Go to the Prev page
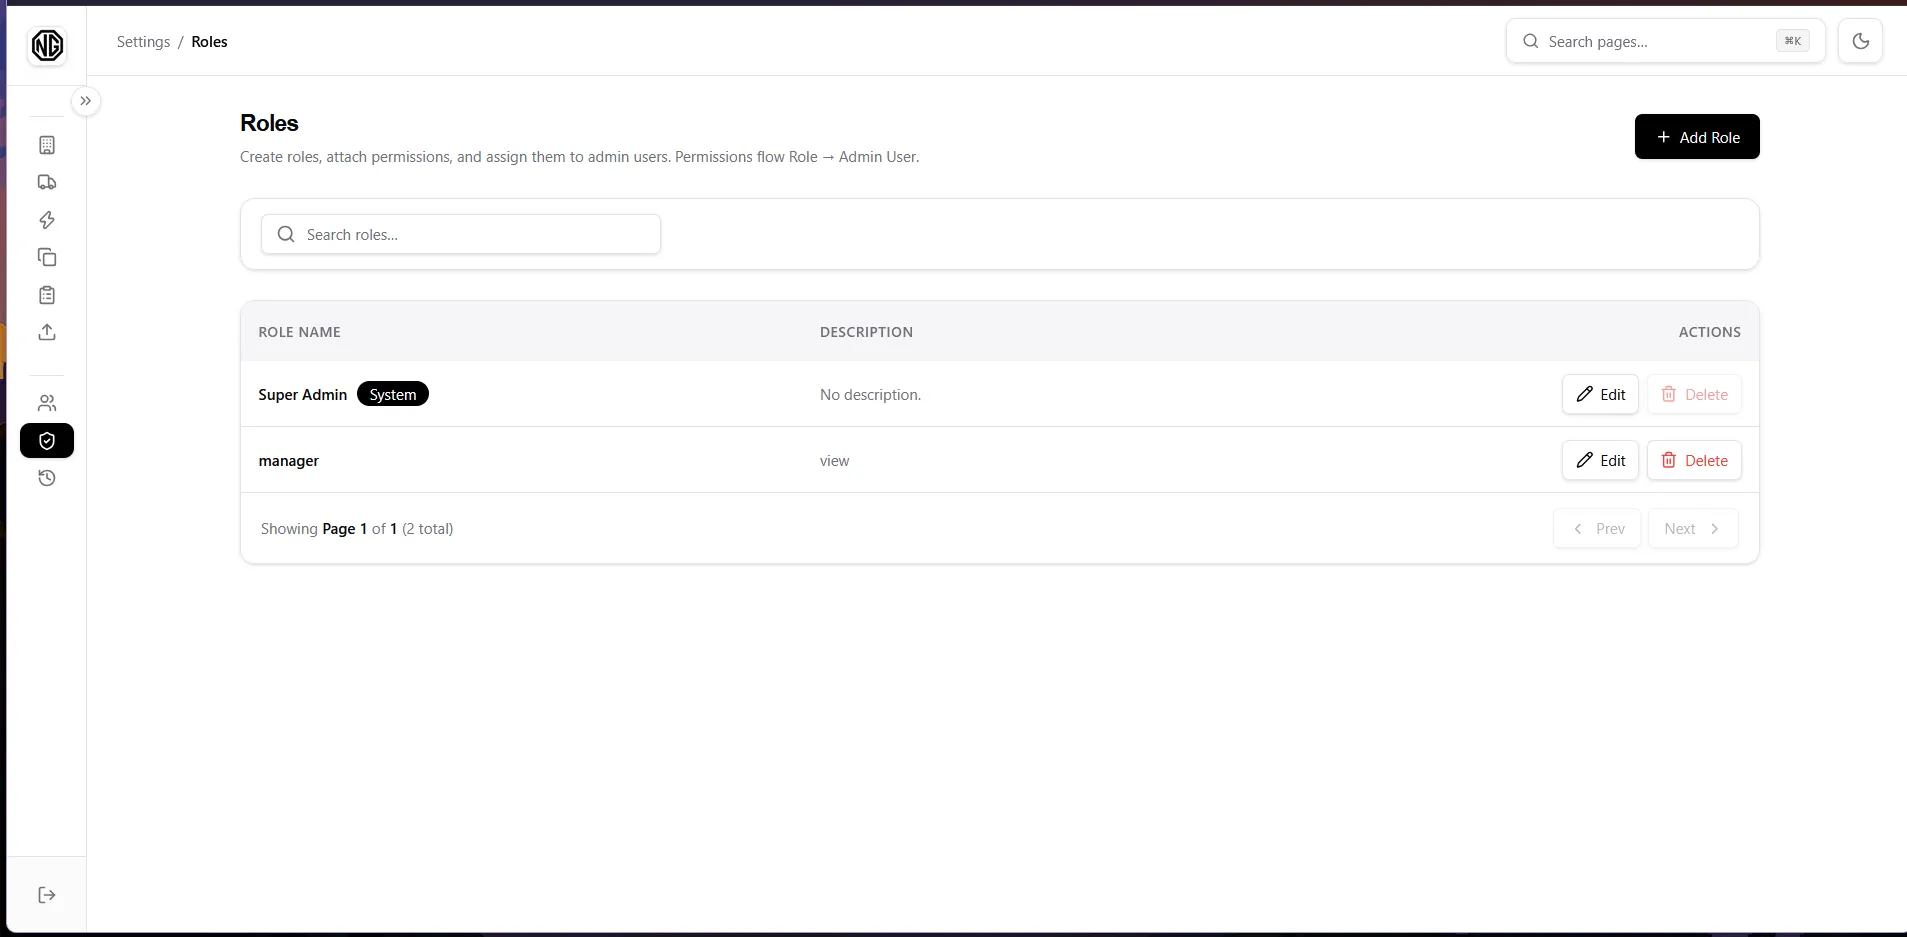The width and height of the screenshot is (1907, 937). point(1597,529)
